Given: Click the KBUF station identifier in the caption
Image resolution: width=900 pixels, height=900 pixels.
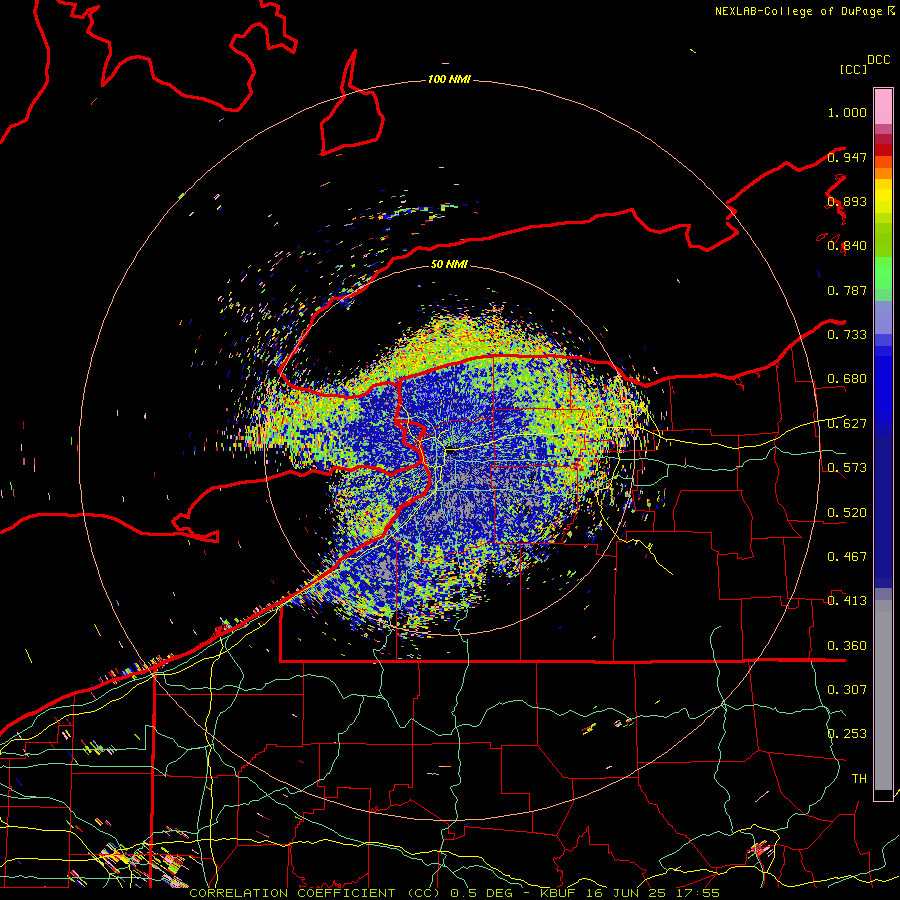Looking at the screenshot, I should (x=557, y=893).
